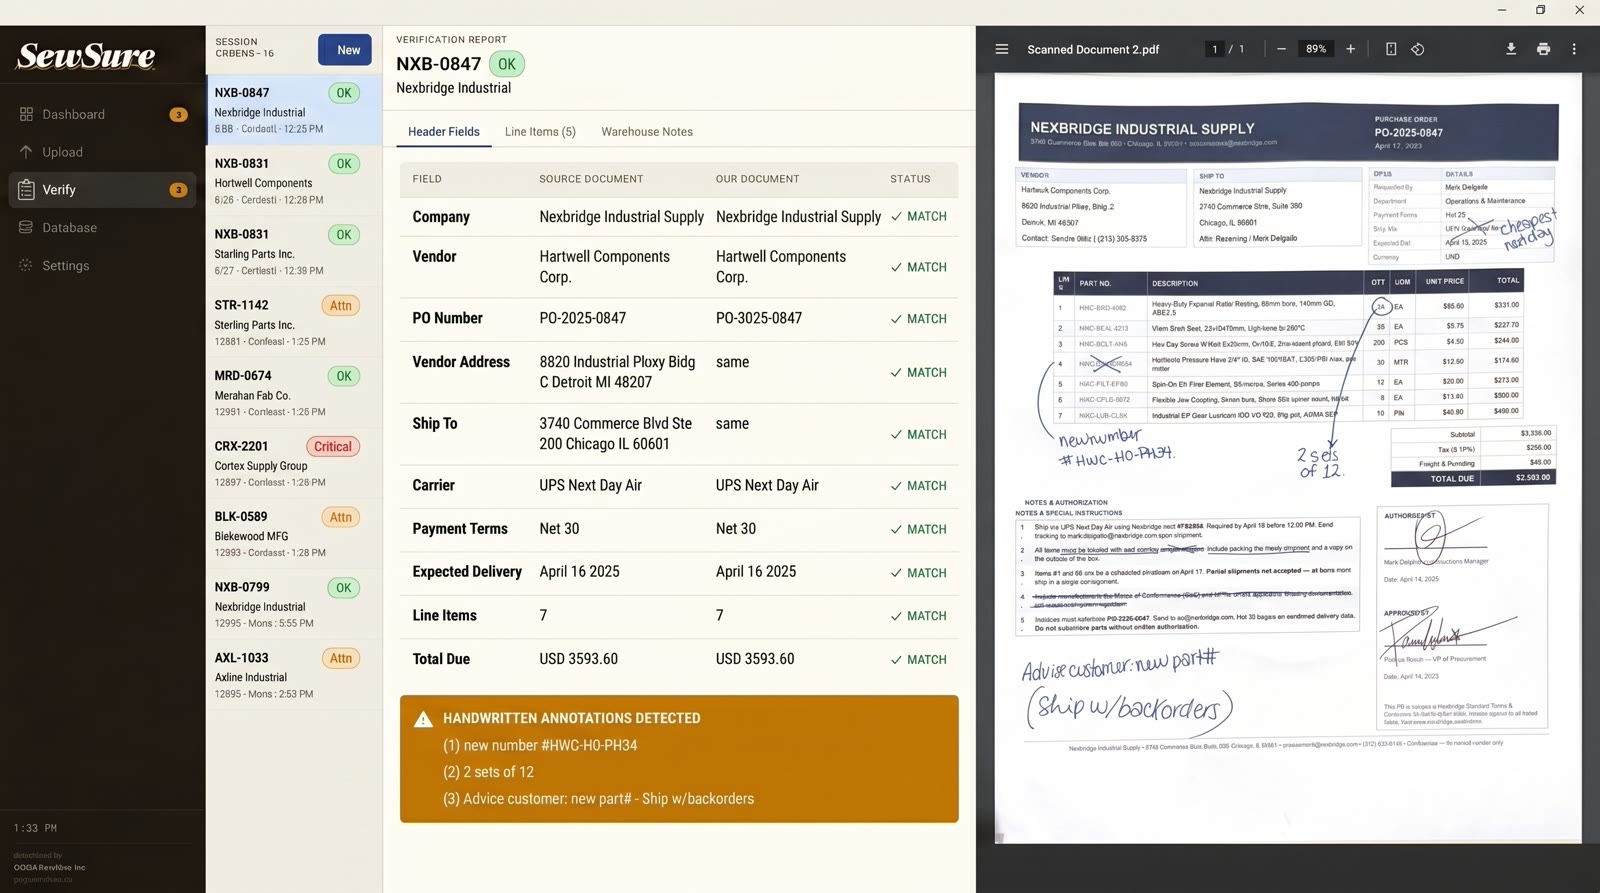The height and width of the screenshot is (893, 1600).
Task: Open the PDF viewer hamburger menu
Action: tap(1001, 49)
